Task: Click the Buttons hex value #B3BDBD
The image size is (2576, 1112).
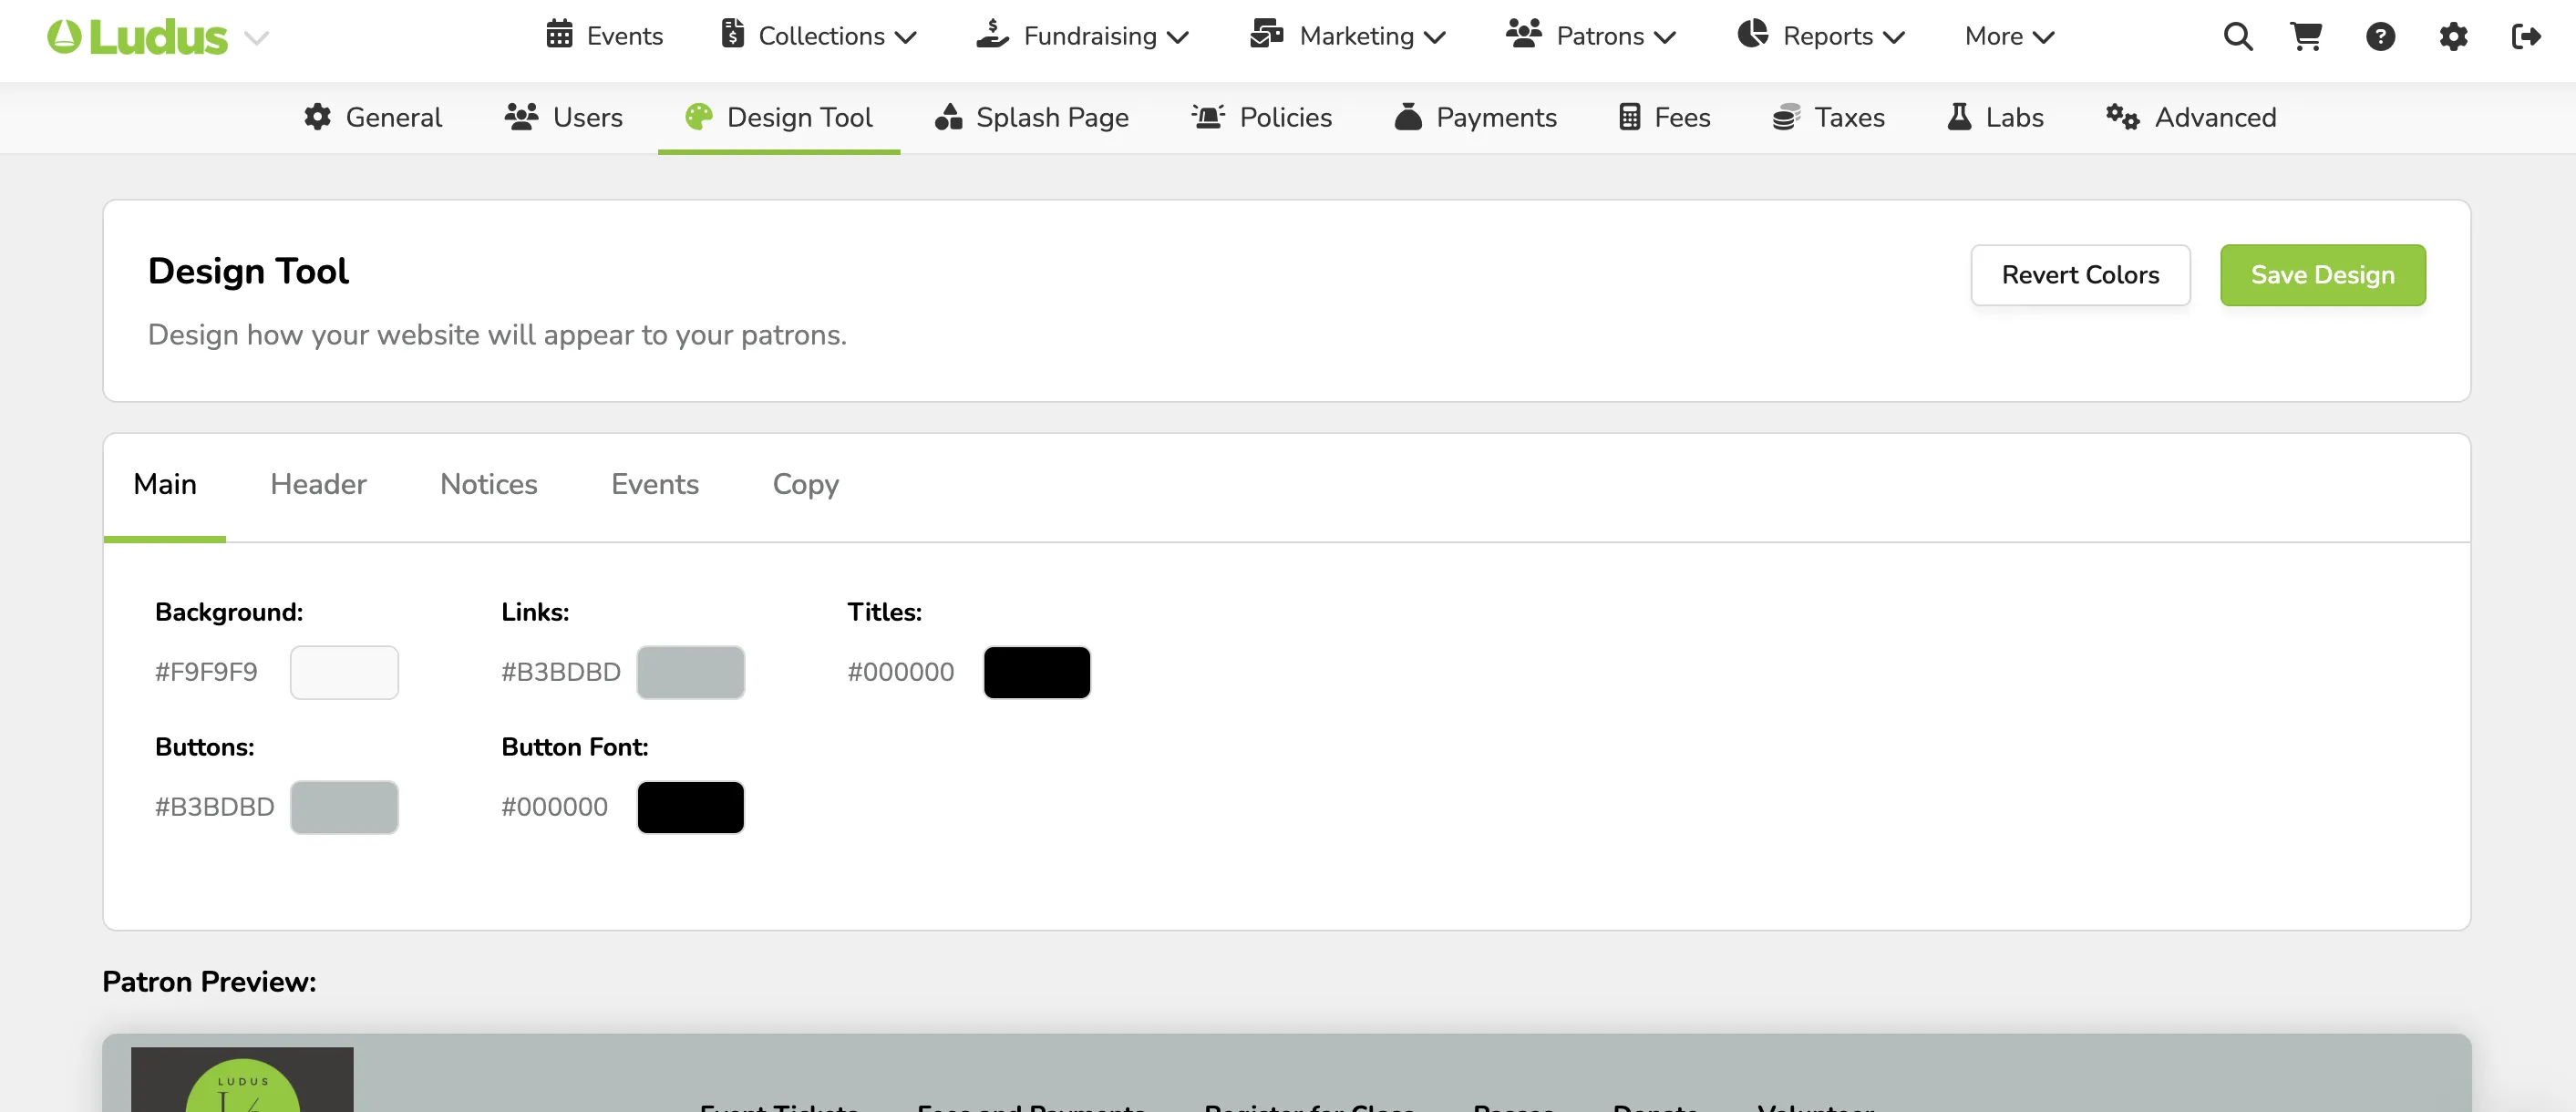Action: point(215,807)
